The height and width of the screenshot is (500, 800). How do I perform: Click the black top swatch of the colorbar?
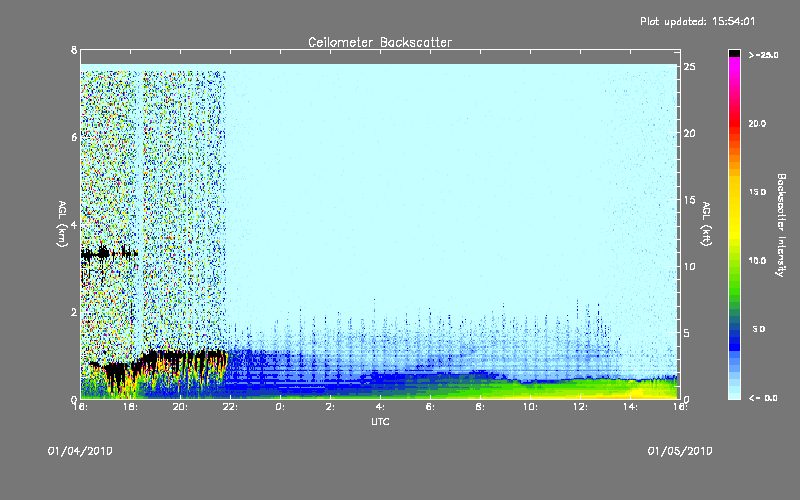734,53
